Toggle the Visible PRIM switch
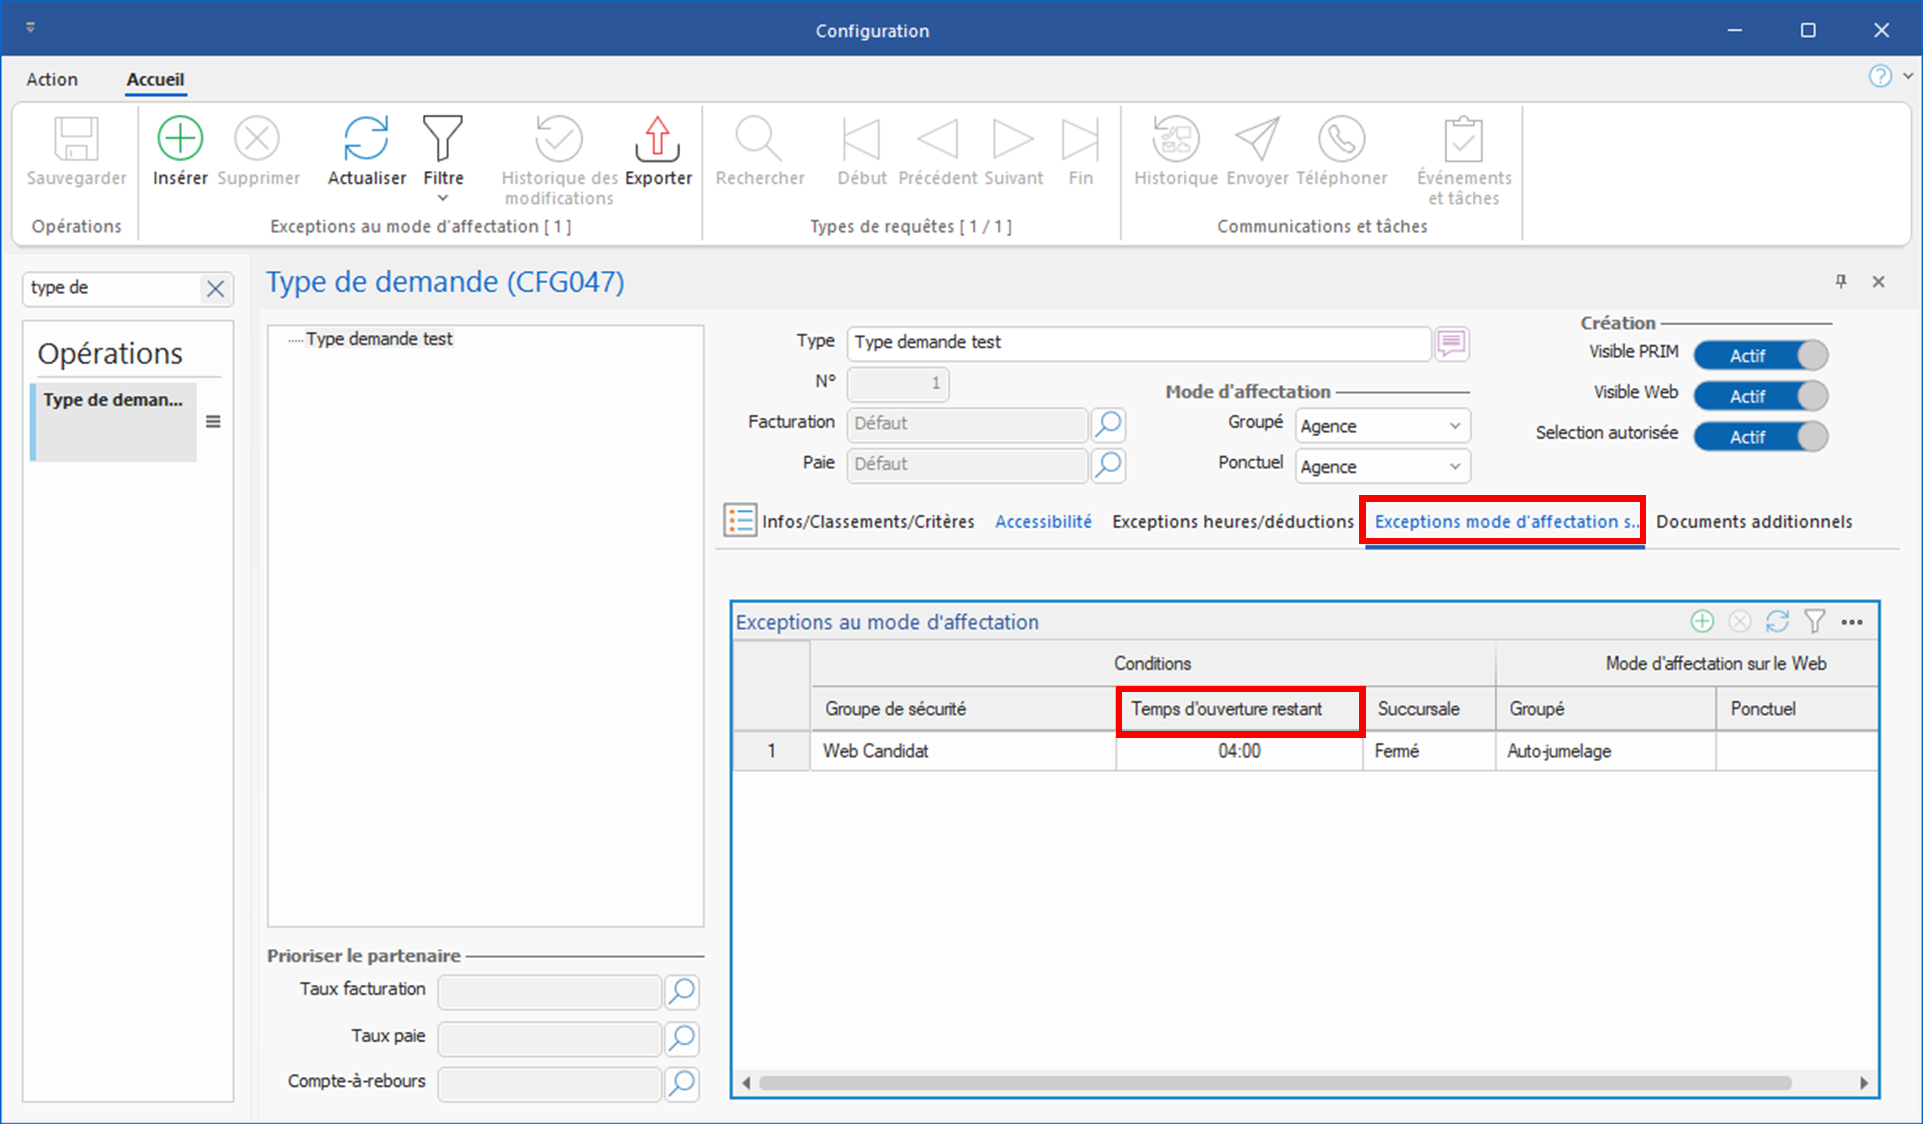The image size is (1923, 1125). tap(1760, 356)
